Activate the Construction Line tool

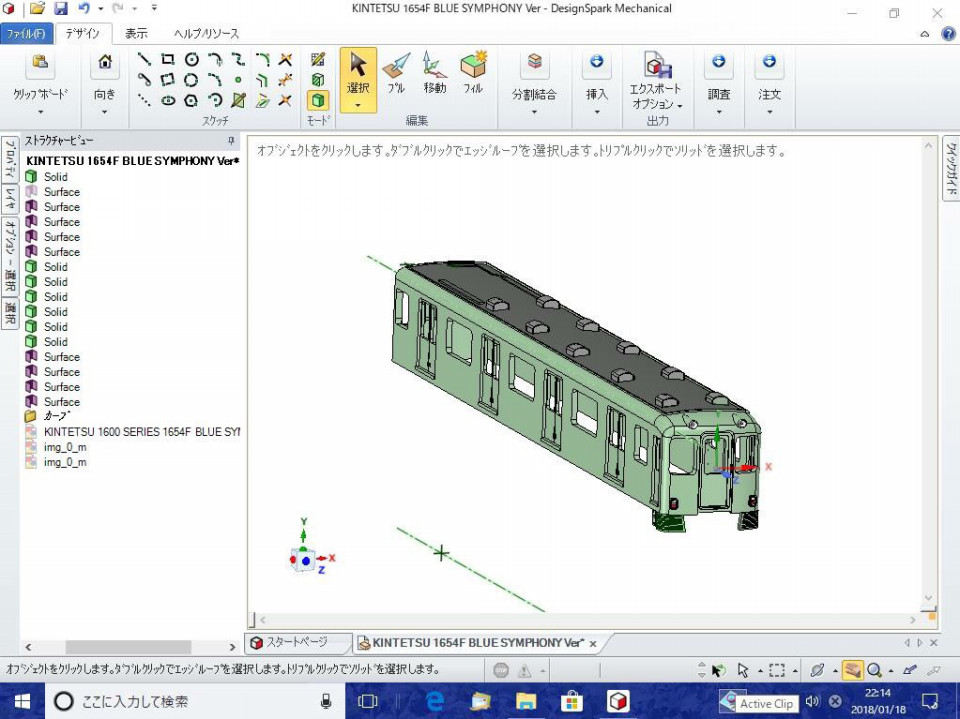pyautogui.click(x=144, y=100)
